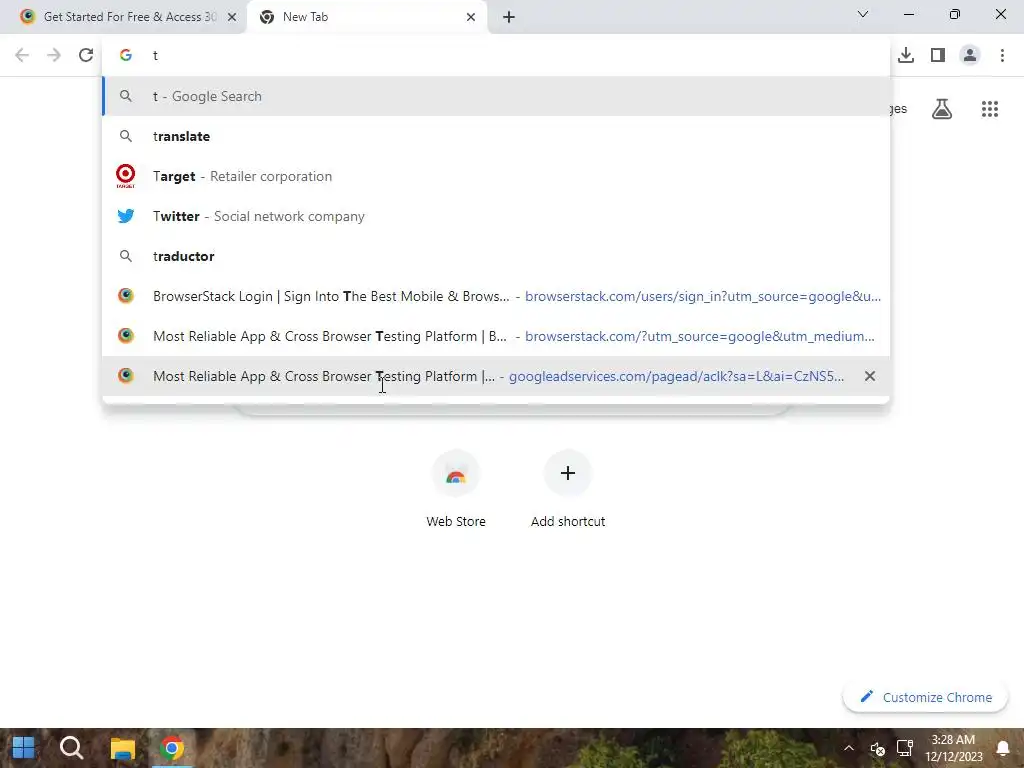This screenshot has width=1024, height=768.
Task: Open File Explorer from taskbar
Action: [x=122, y=748]
